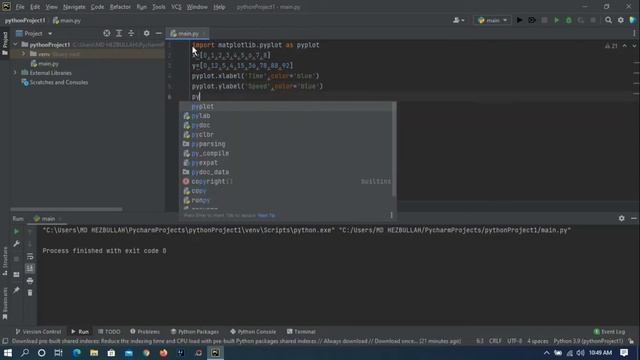This screenshot has height=360, width=640.
Task: Click the green Debug bug icon
Action: 568,20
